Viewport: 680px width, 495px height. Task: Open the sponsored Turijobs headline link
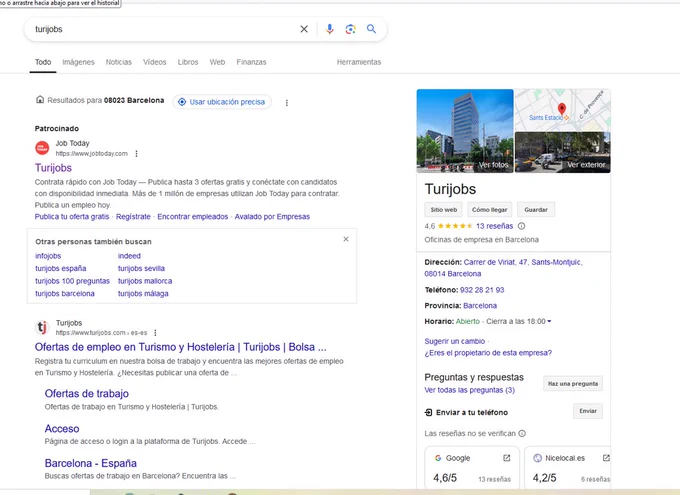pyautogui.click(x=53, y=168)
